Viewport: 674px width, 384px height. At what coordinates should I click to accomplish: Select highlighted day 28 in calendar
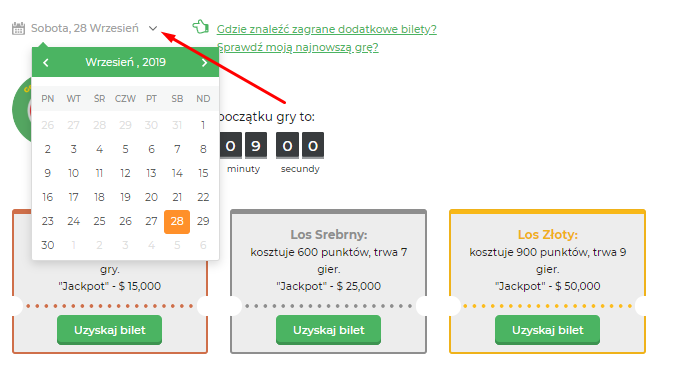[177, 221]
